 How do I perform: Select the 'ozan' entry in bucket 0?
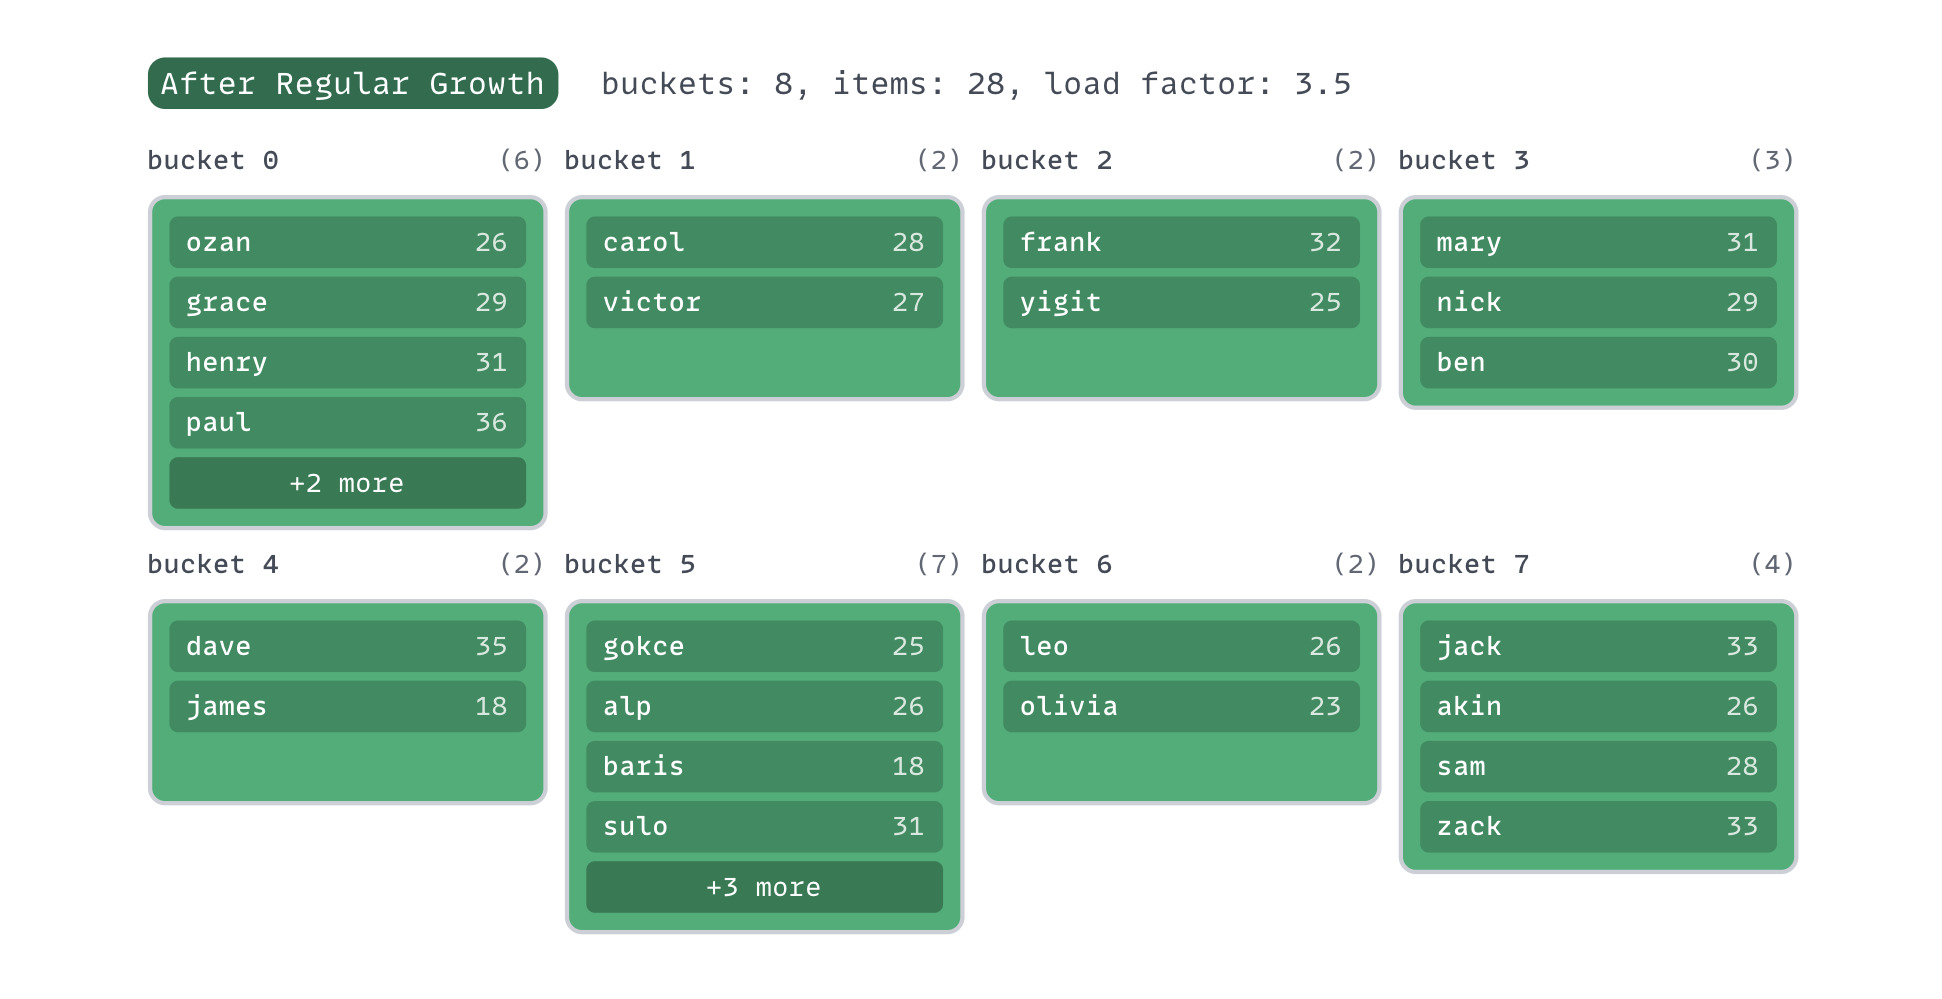coord(347,242)
